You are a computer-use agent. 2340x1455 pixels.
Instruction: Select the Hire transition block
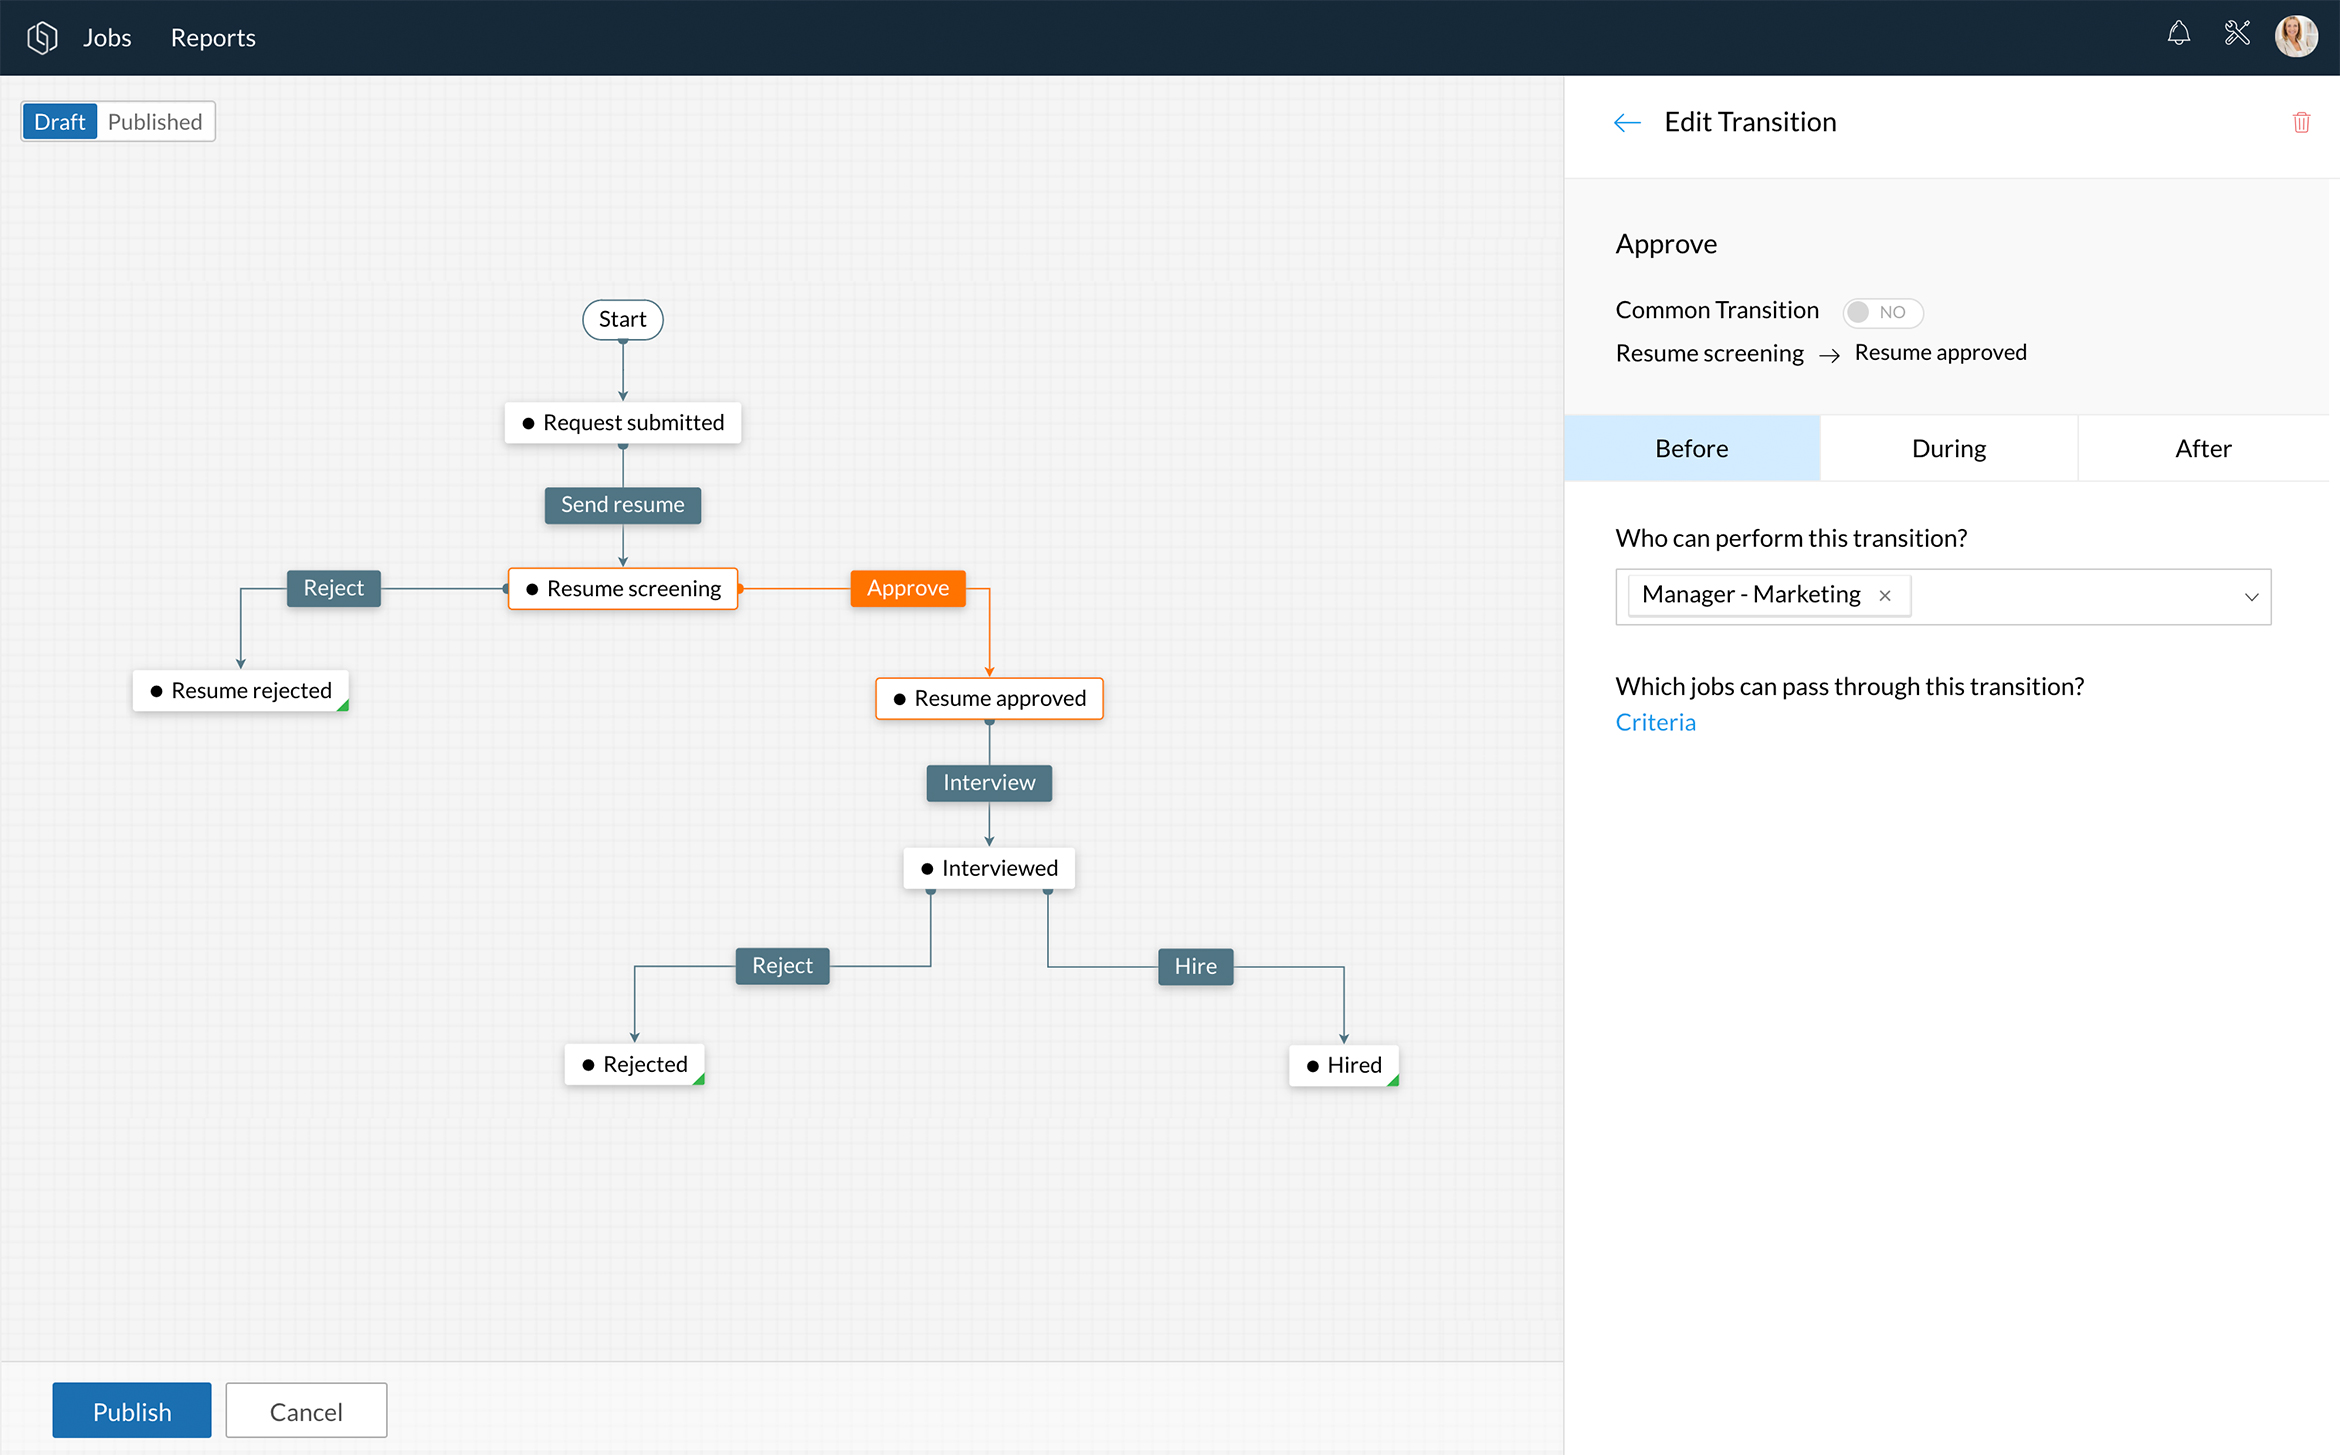coord(1195,966)
